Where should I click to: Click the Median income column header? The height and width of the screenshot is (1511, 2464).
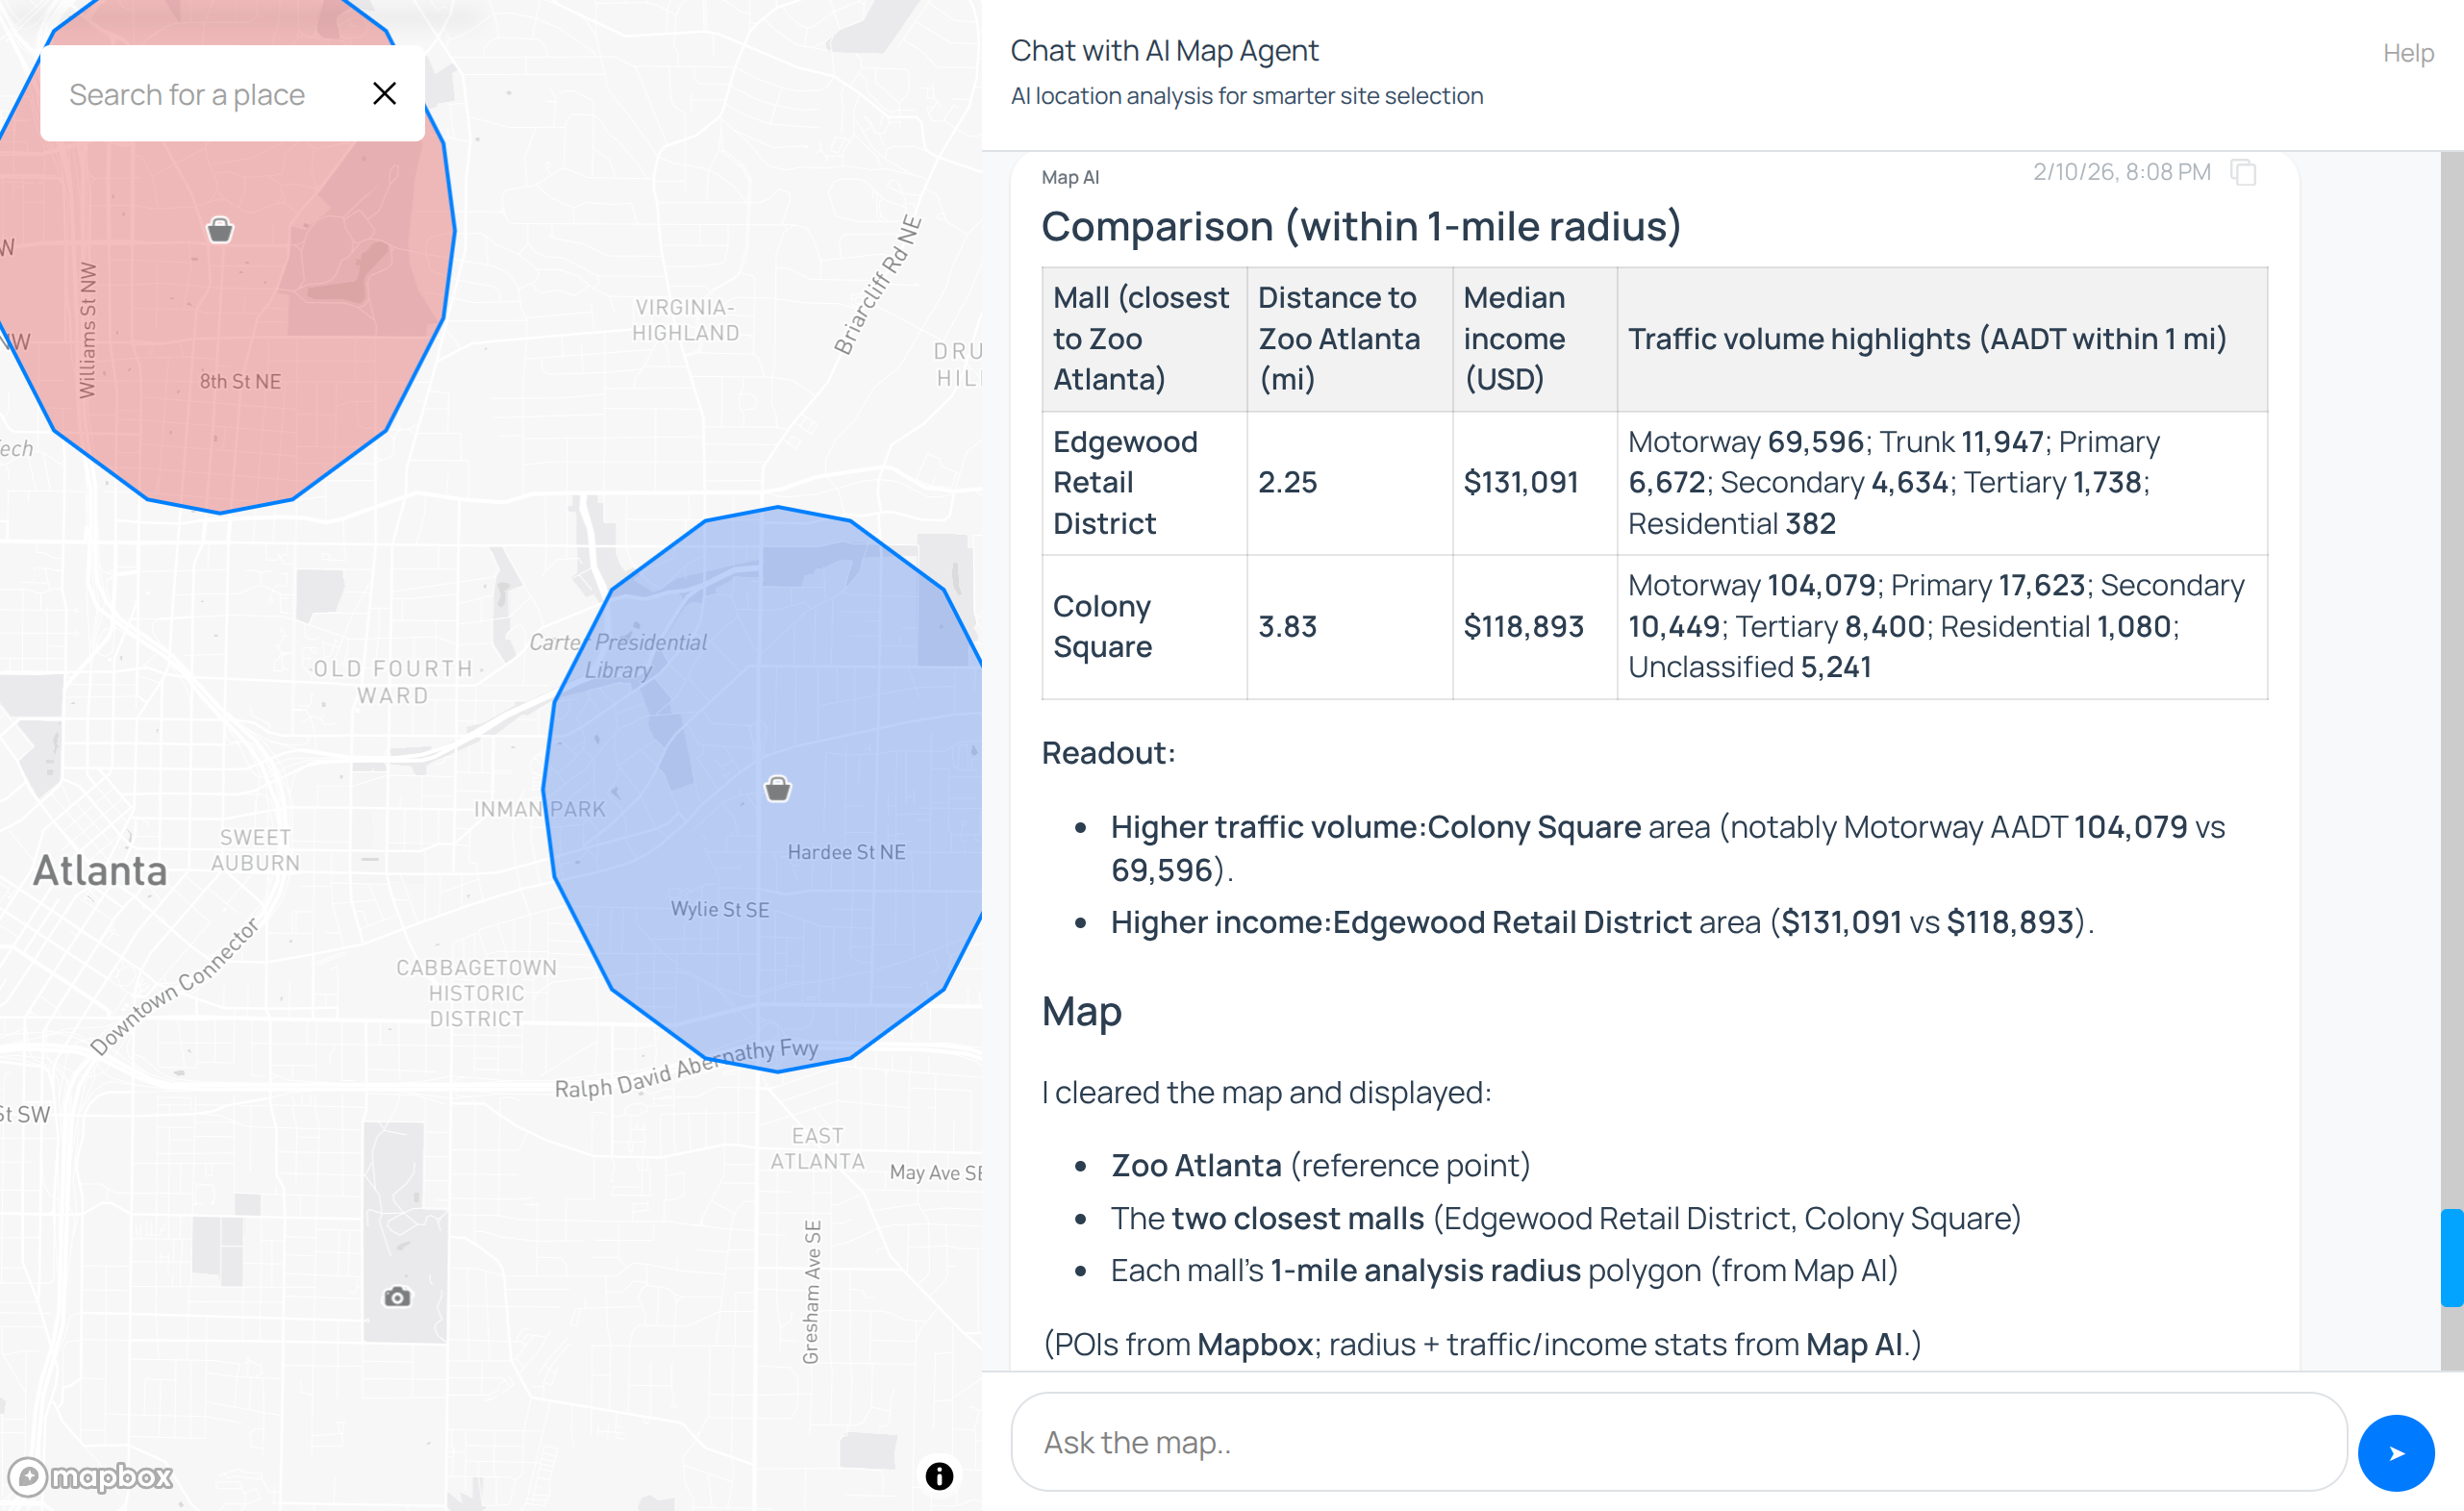click(1514, 338)
